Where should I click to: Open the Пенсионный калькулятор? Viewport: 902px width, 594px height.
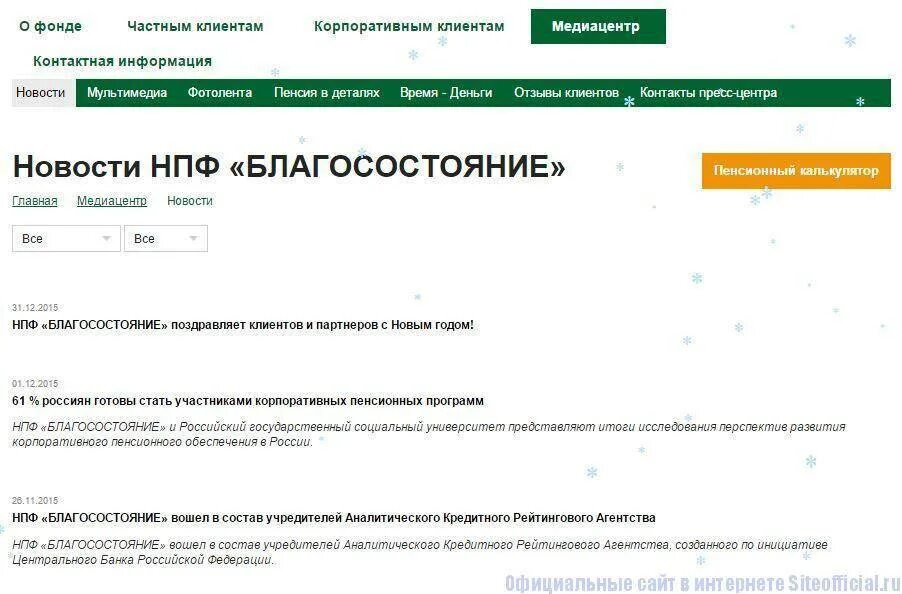(x=796, y=171)
